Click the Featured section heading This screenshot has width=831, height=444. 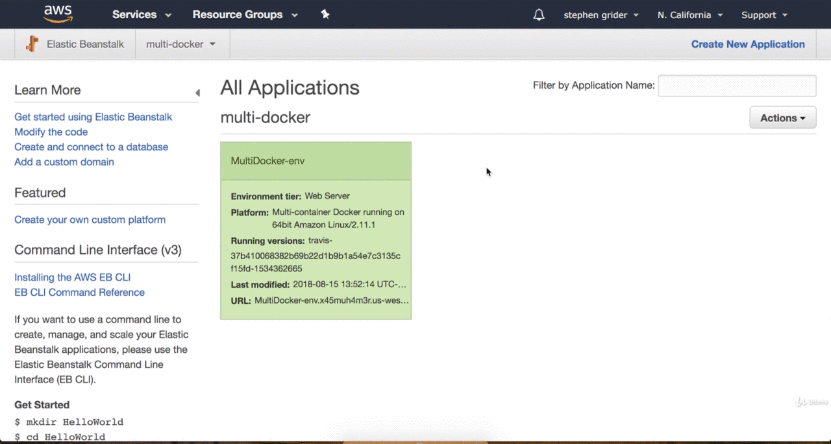(x=40, y=193)
